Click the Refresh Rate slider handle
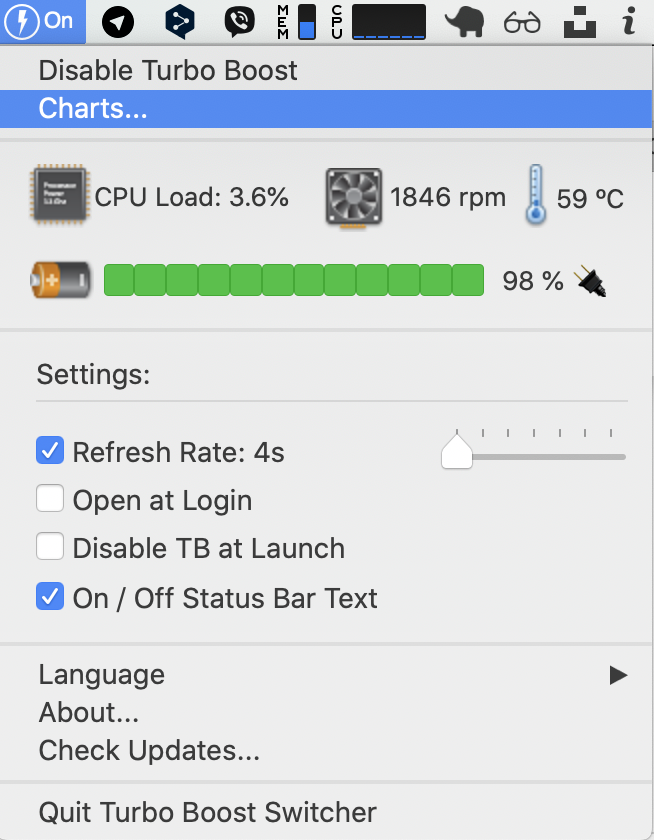654x840 pixels. pyautogui.click(x=456, y=451)
